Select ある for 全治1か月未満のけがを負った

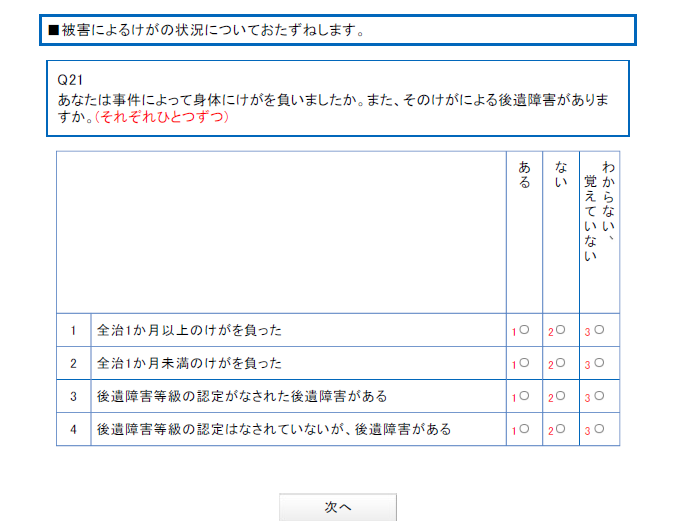point(524,363)
